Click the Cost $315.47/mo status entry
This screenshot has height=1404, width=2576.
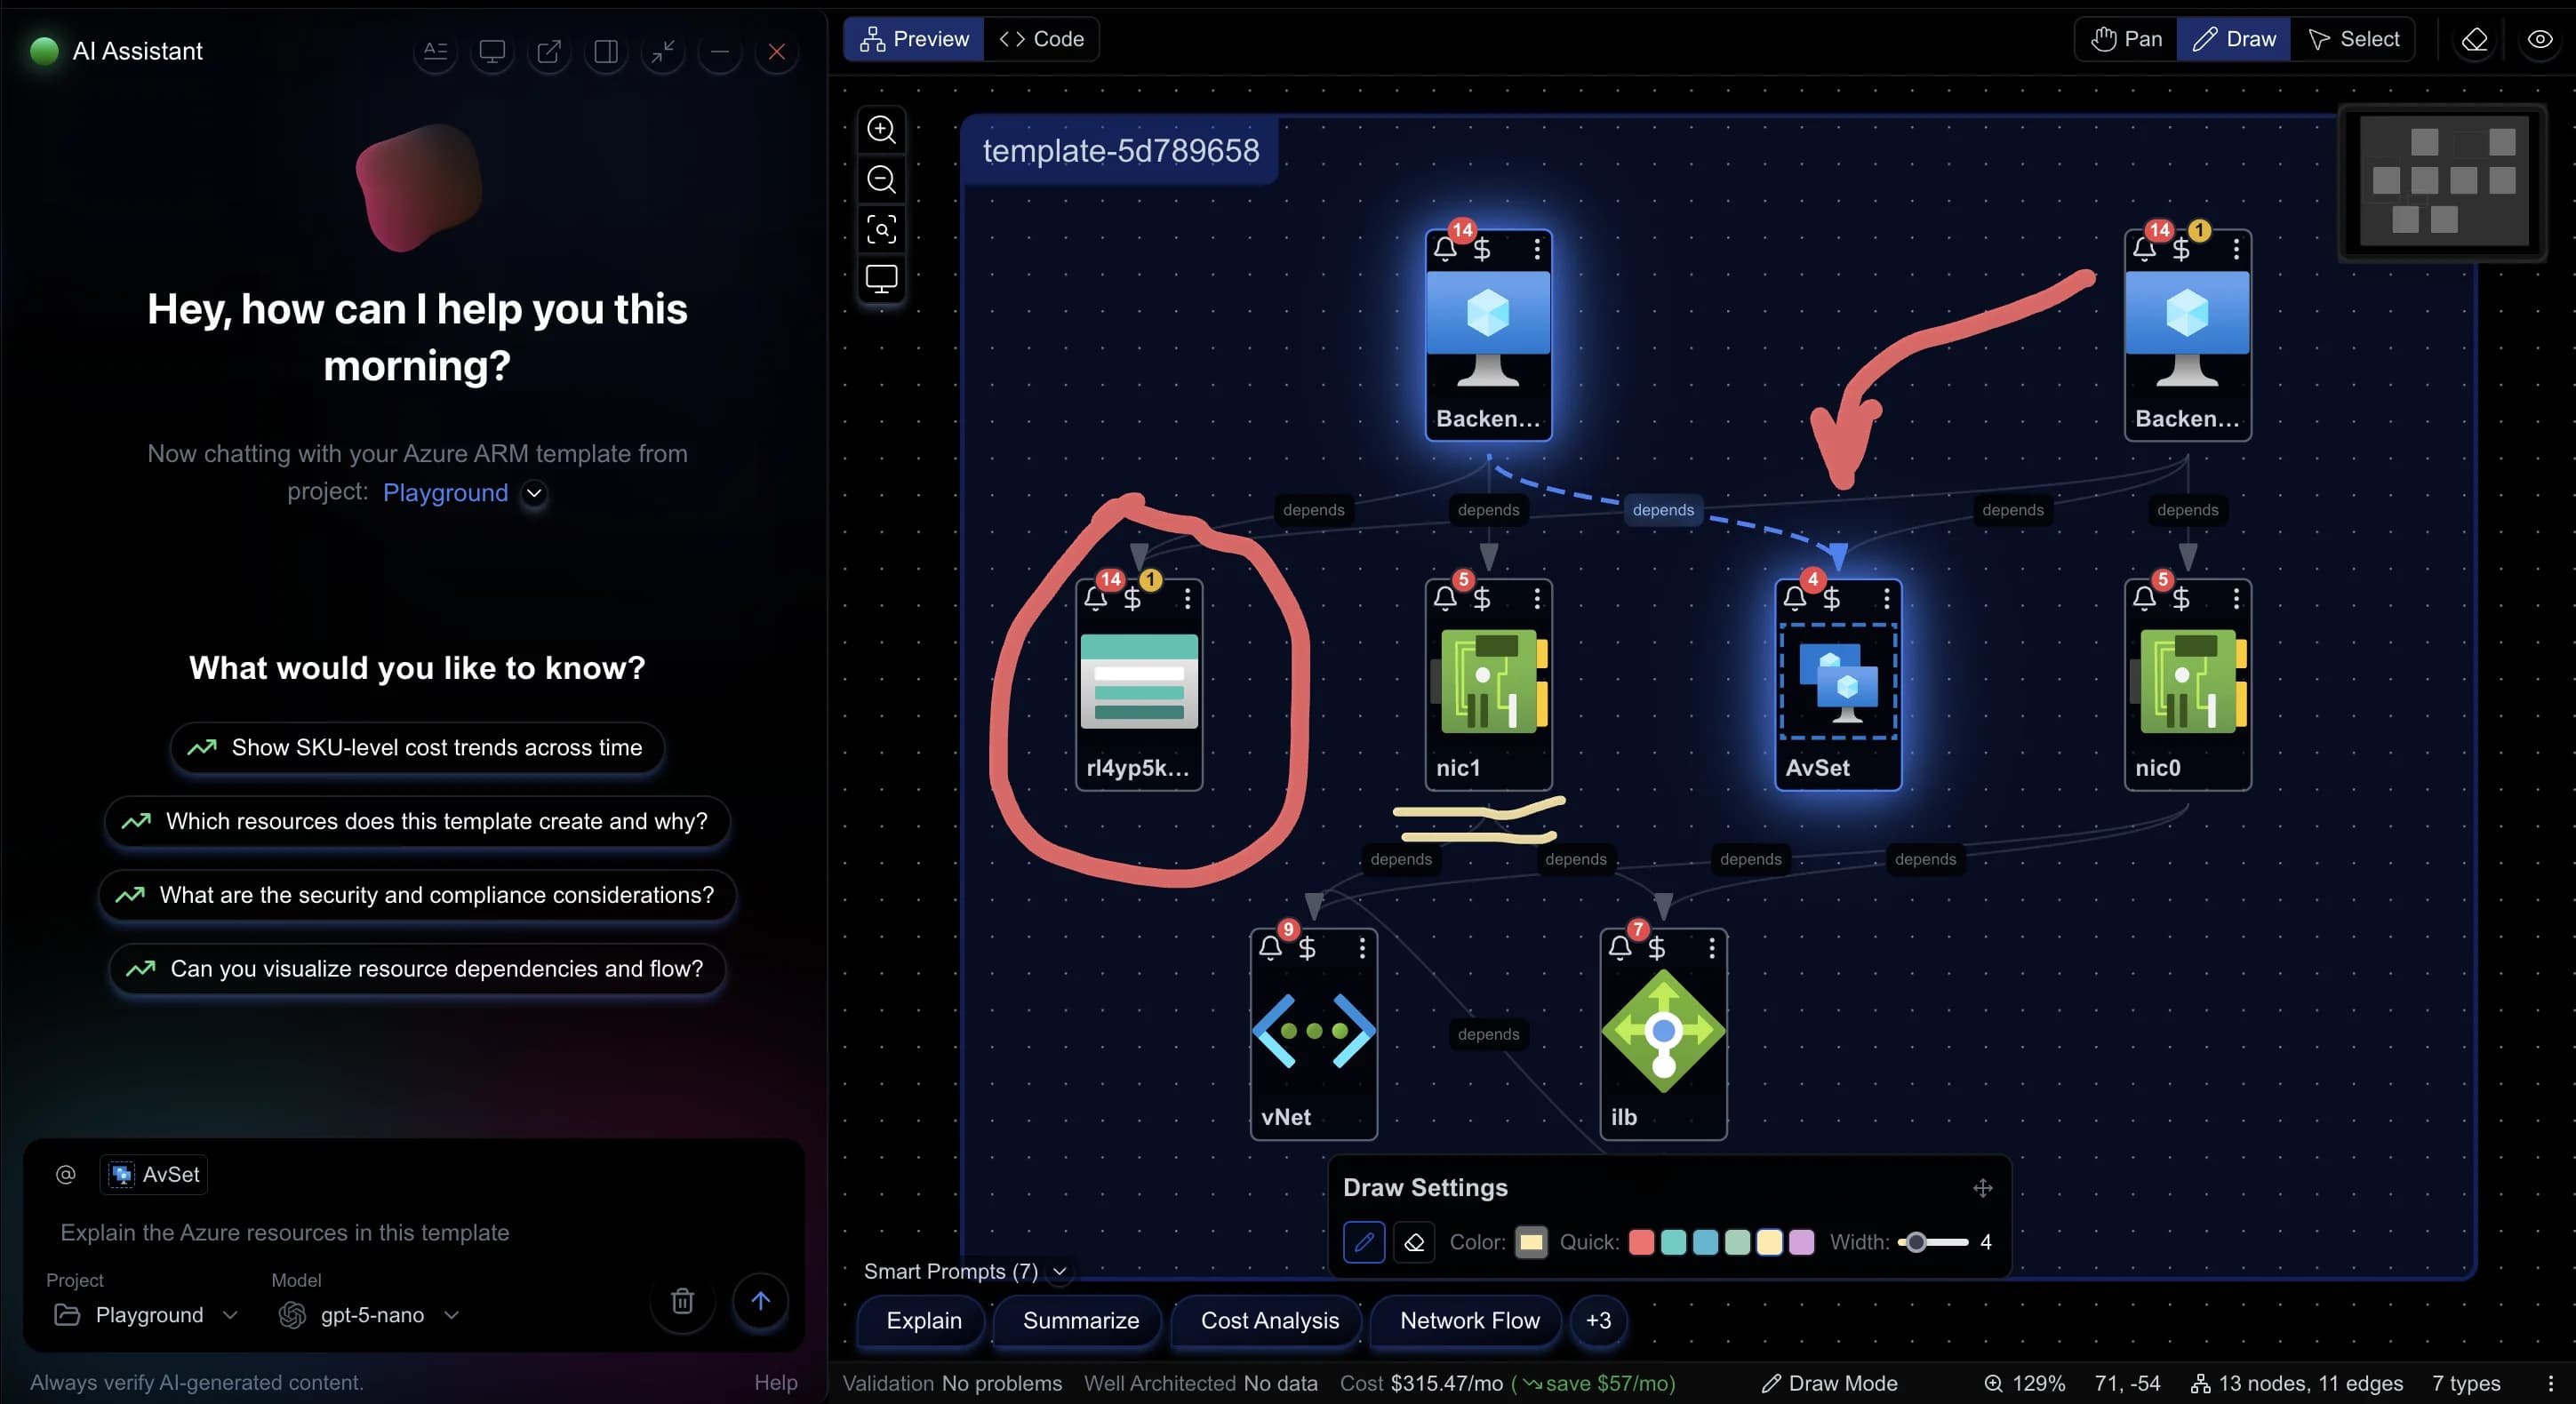click(1420, 1383)
